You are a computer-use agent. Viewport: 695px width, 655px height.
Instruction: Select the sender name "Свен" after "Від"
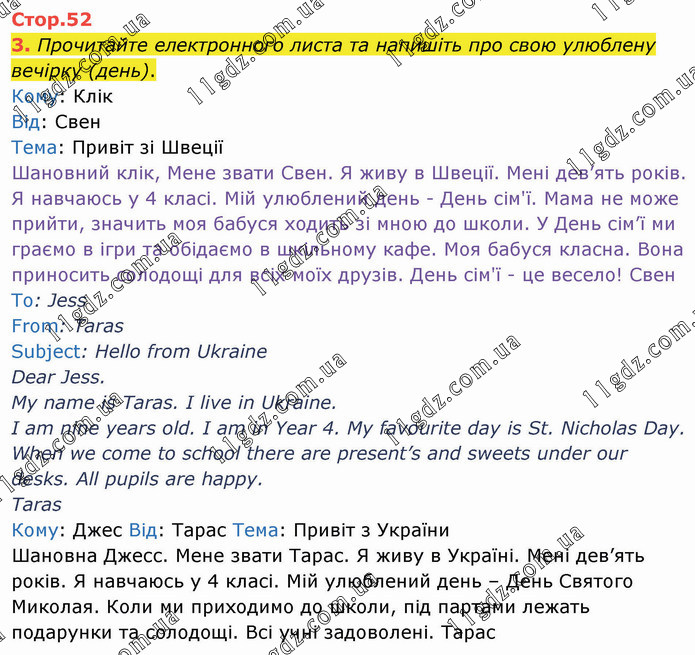point(77,122)
